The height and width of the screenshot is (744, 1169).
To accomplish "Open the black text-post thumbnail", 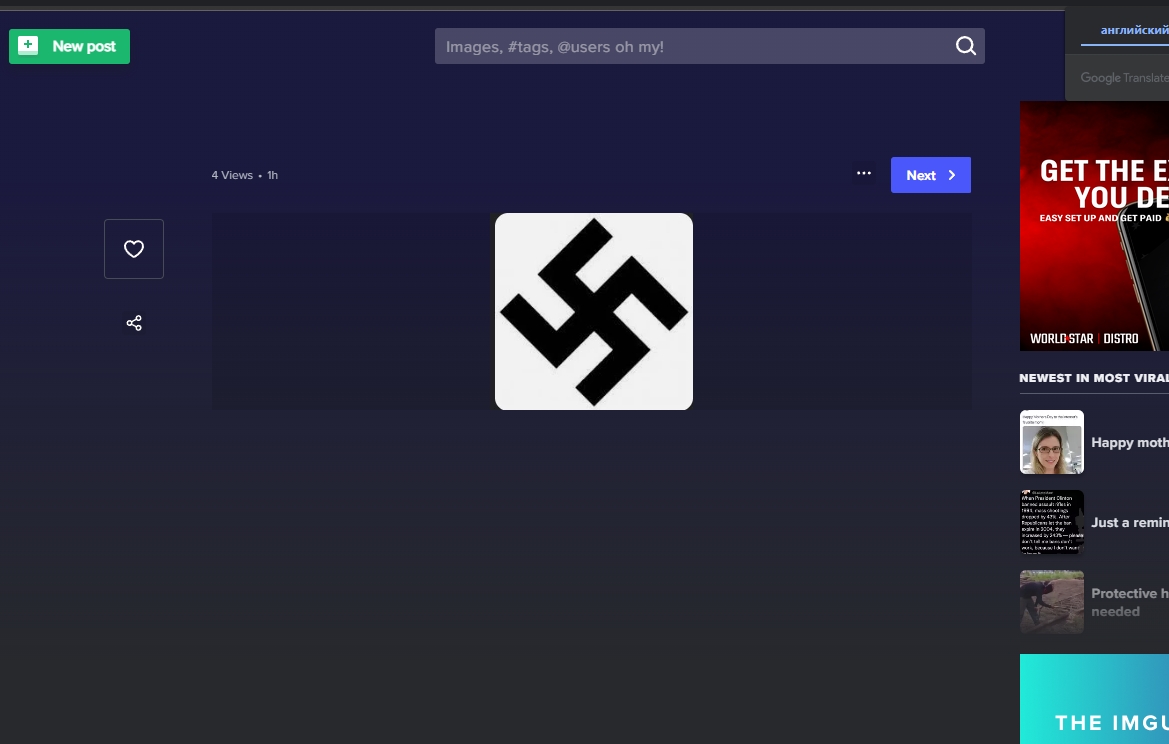I will coord(1051,522).
